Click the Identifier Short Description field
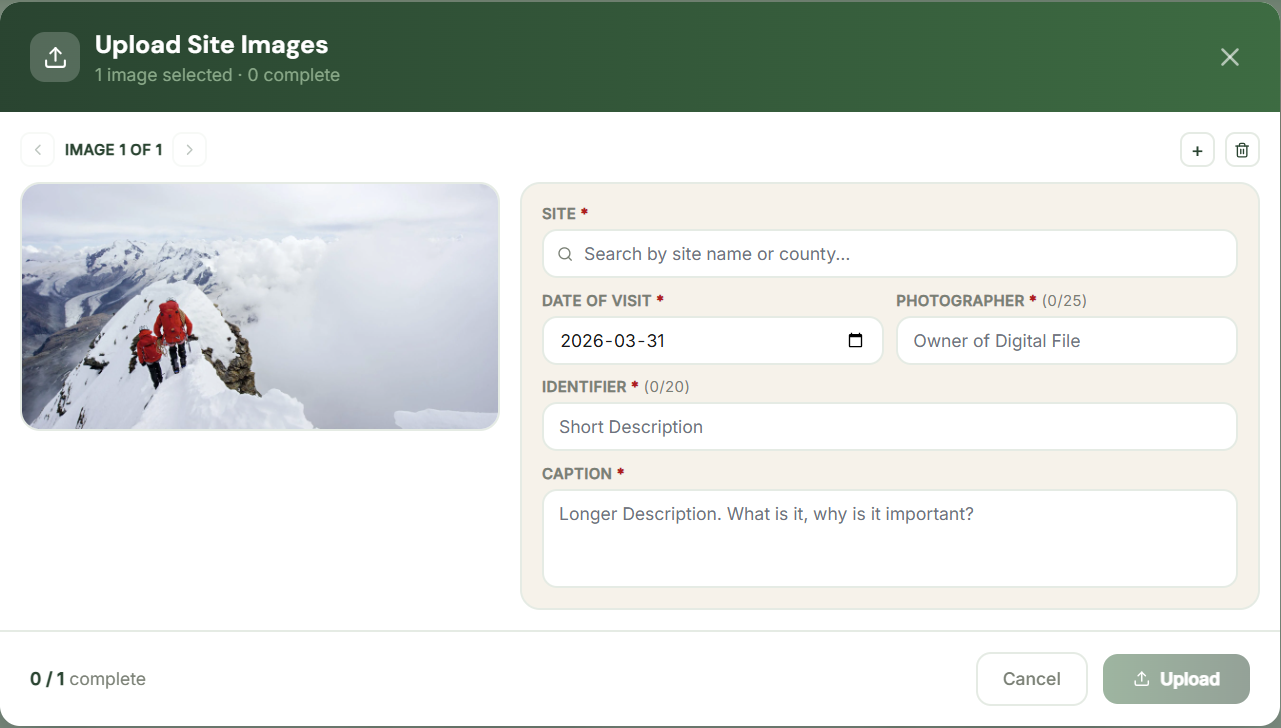Image resolution: width=1281 pixels, height=728 pixels. point(889,426)
